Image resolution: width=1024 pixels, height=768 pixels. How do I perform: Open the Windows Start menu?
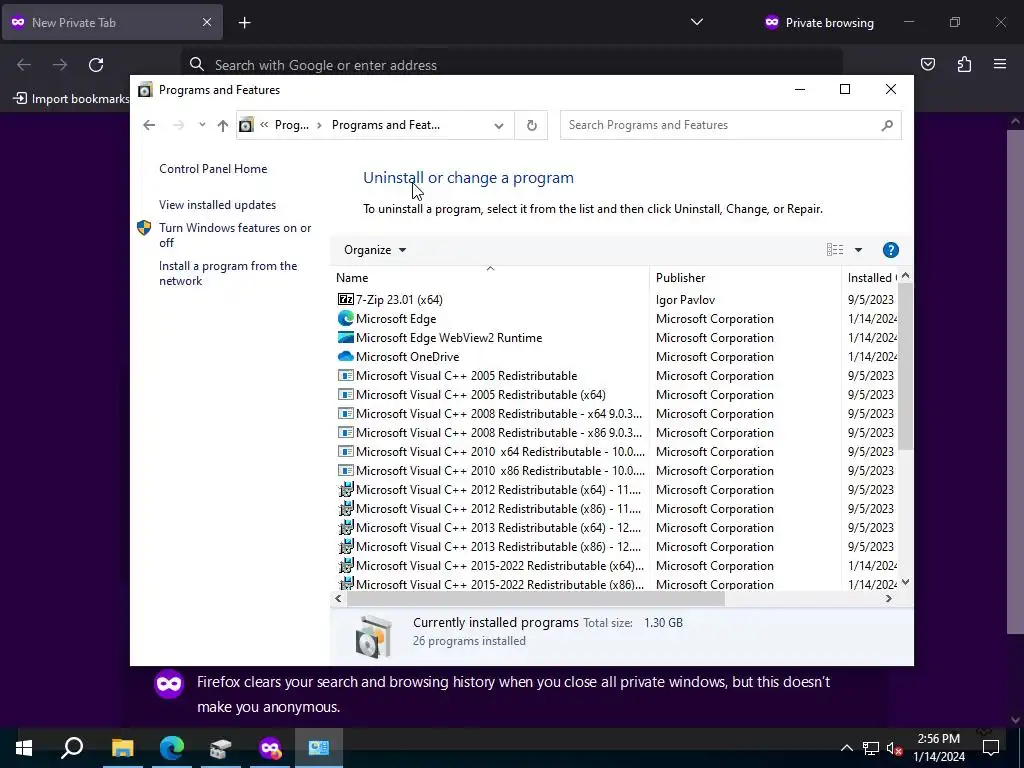point(24,748)
